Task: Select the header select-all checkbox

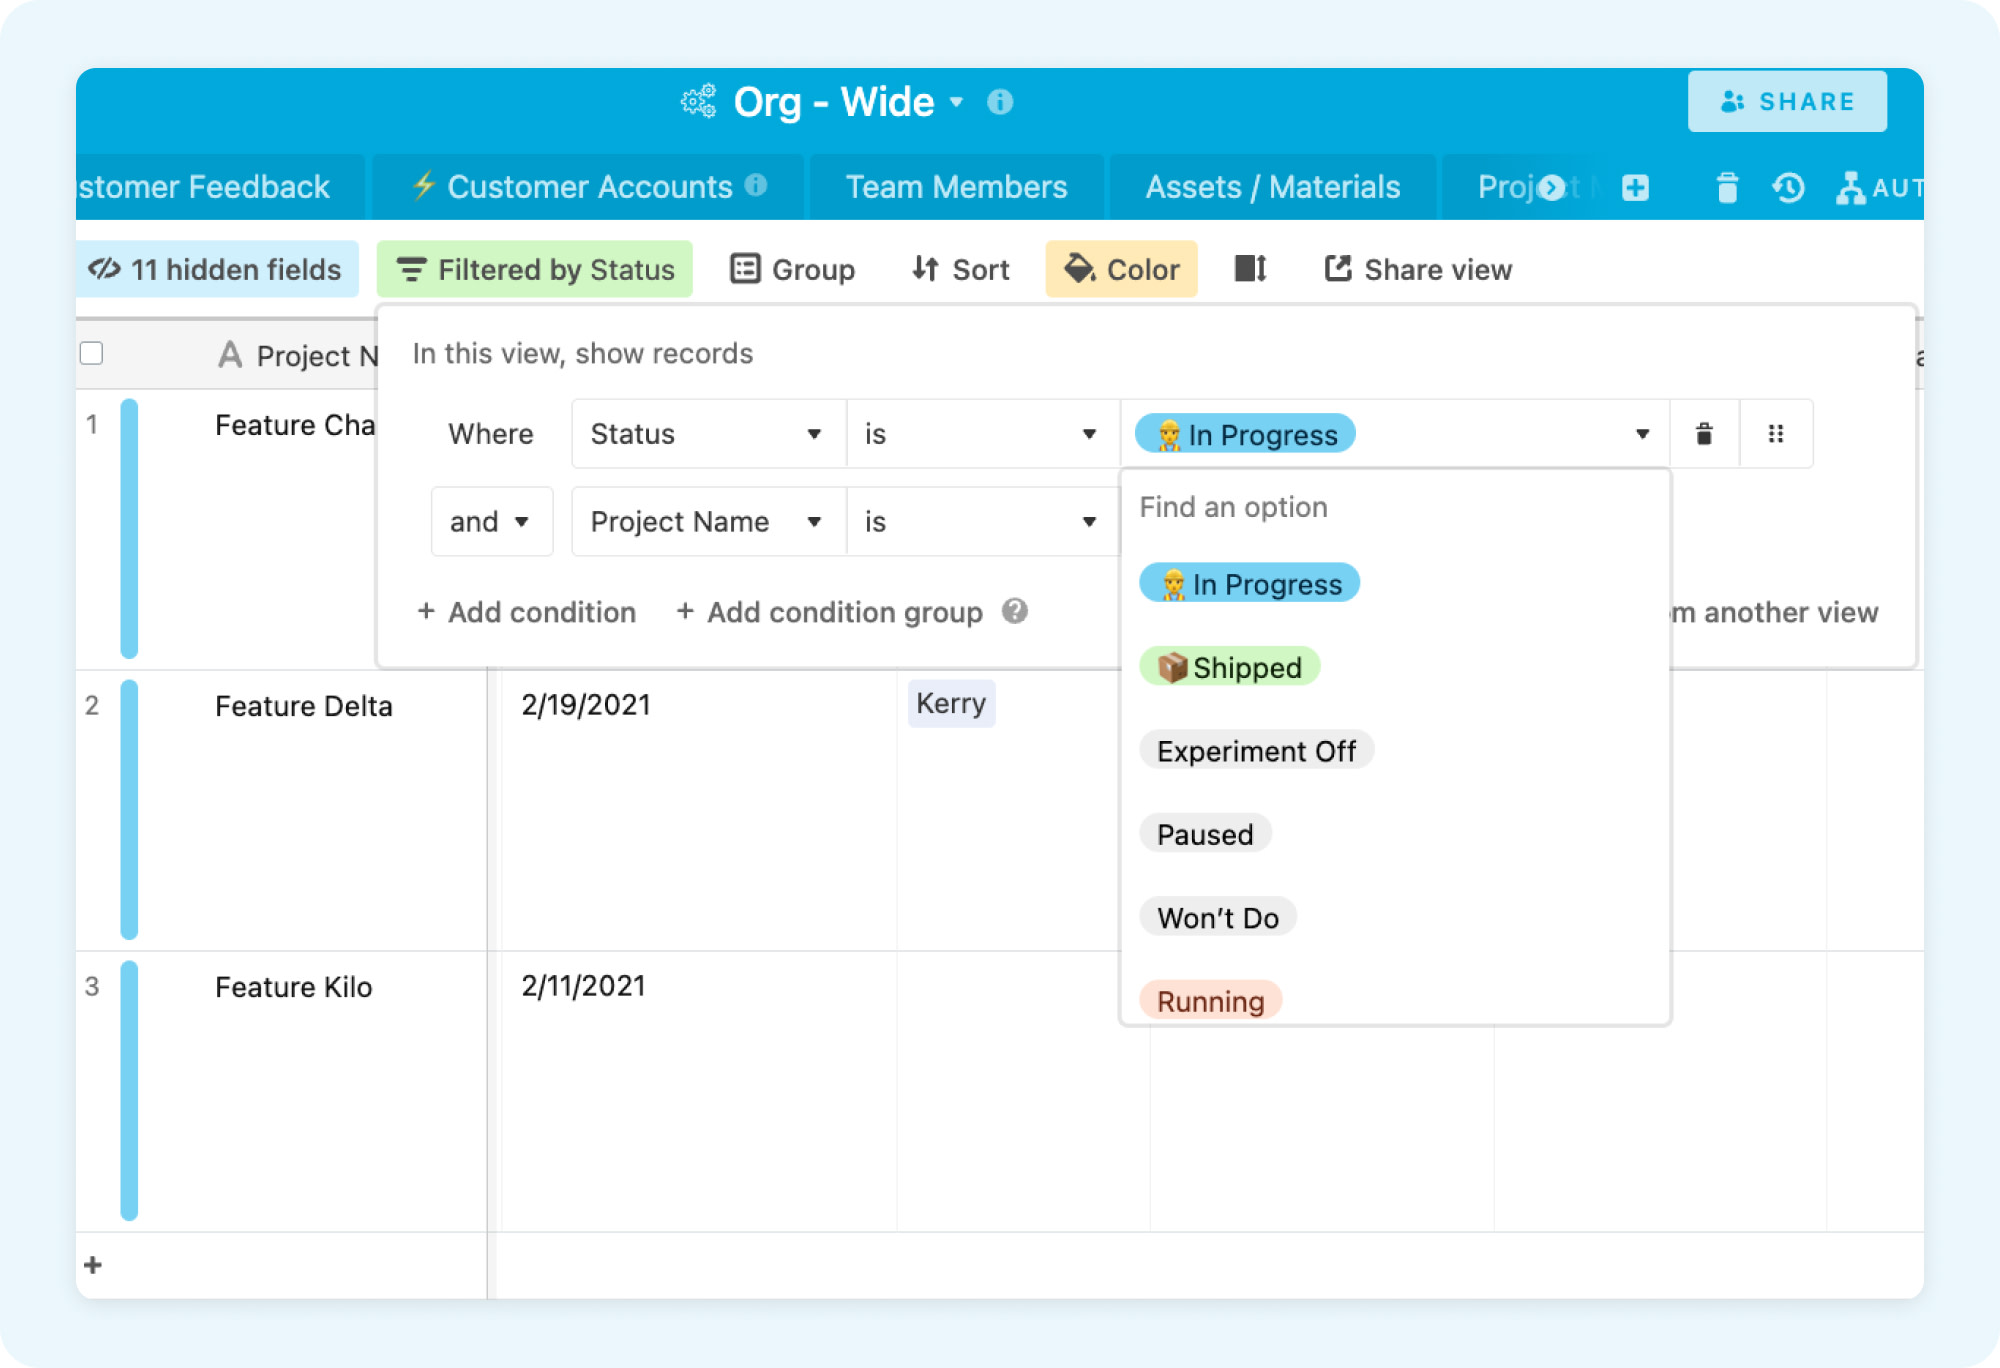Action: [93, 352]
